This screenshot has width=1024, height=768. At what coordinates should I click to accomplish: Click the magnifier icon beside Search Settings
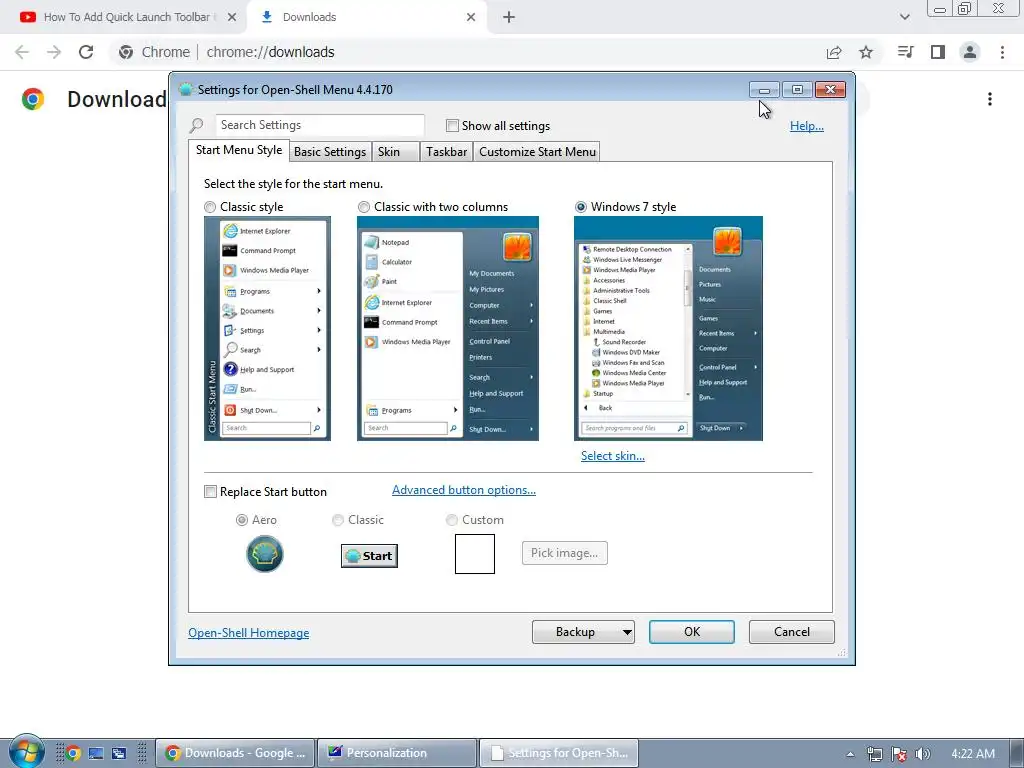[x=197, y=125]
